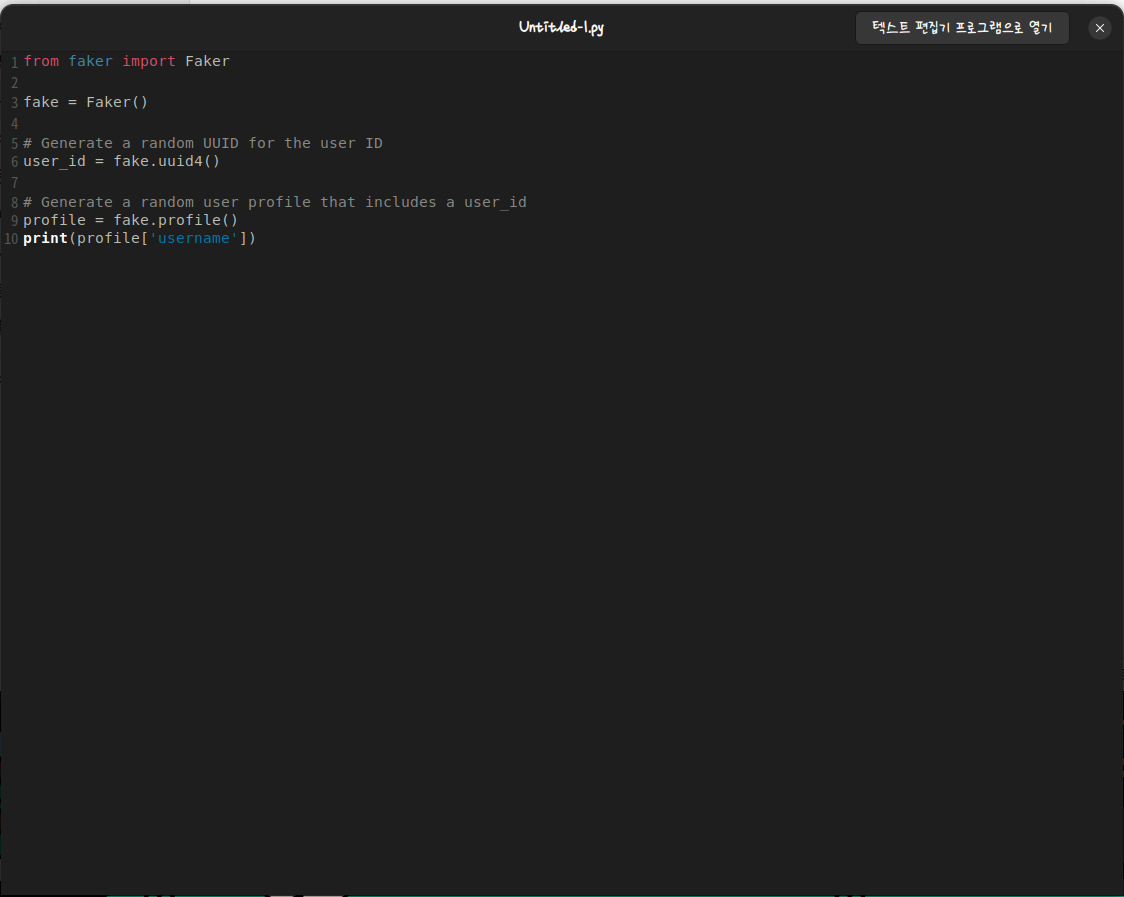Click the line 'fake = Faker()'
The image size is (1124, 897).
85,103
